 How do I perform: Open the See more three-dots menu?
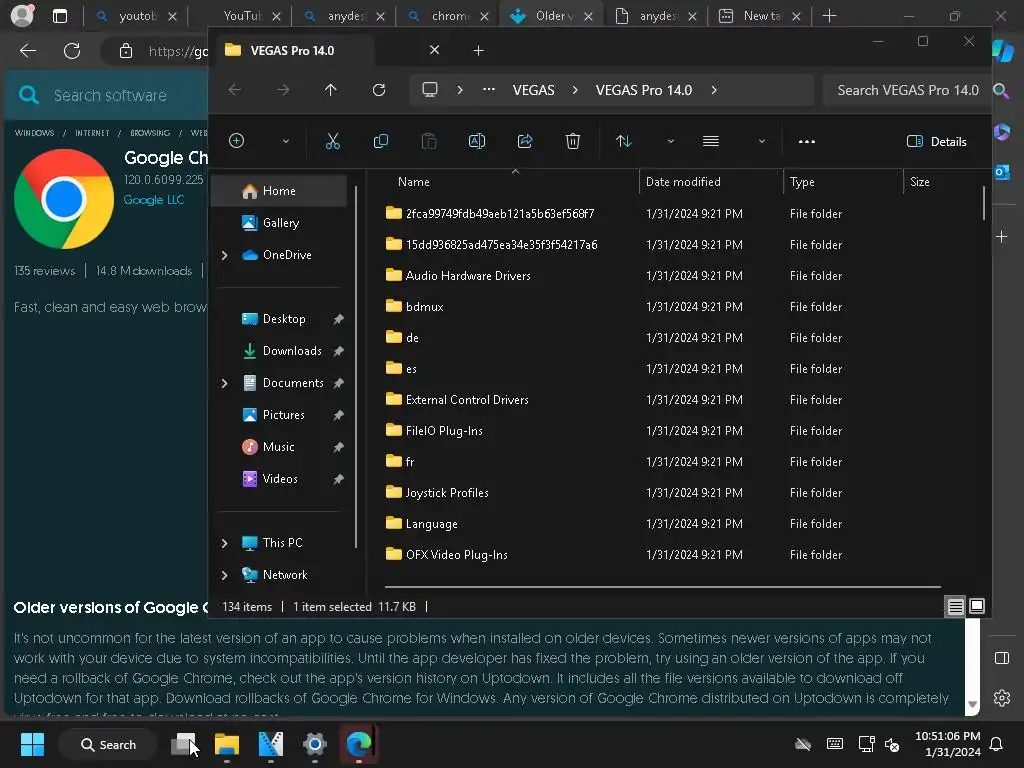tap(807, 141)
